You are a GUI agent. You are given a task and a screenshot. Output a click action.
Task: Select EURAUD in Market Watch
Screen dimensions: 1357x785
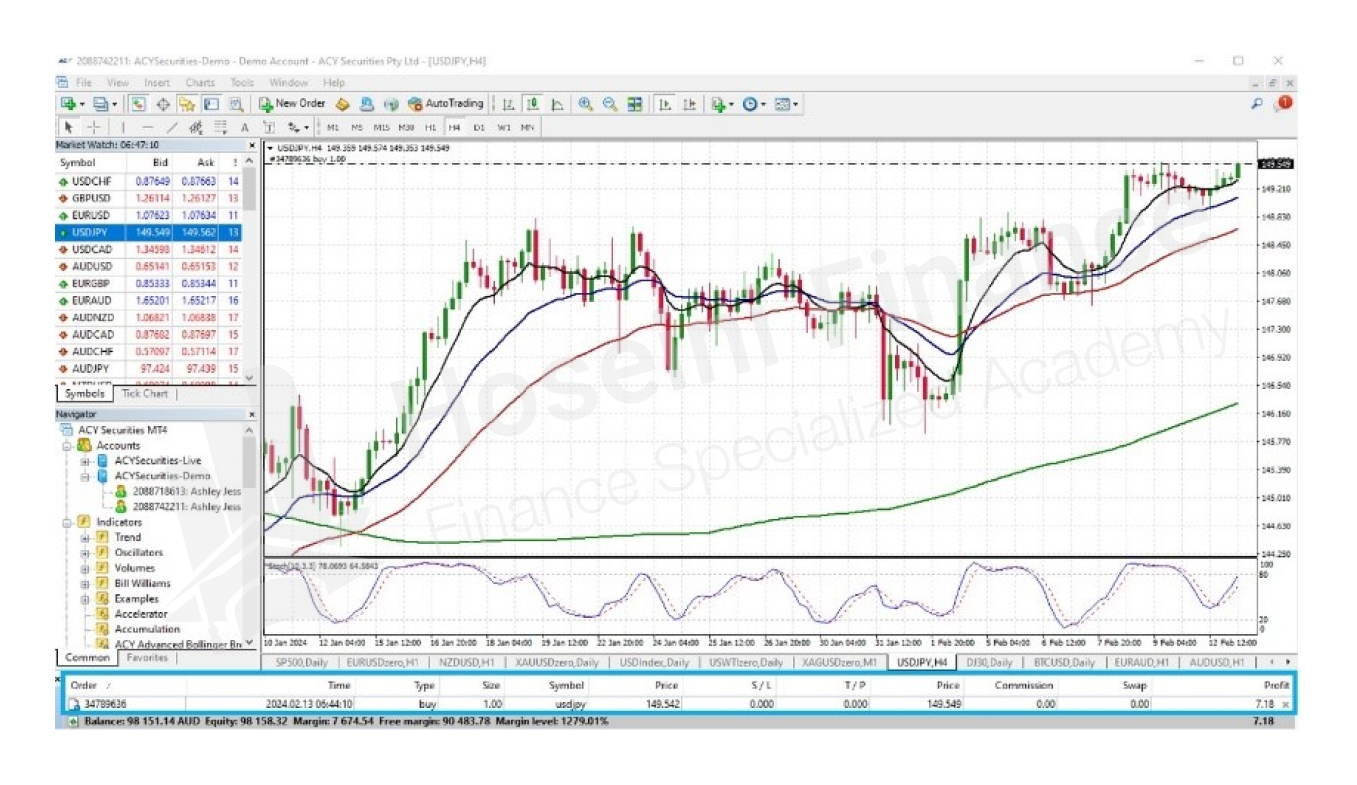[x=149, y=300]
